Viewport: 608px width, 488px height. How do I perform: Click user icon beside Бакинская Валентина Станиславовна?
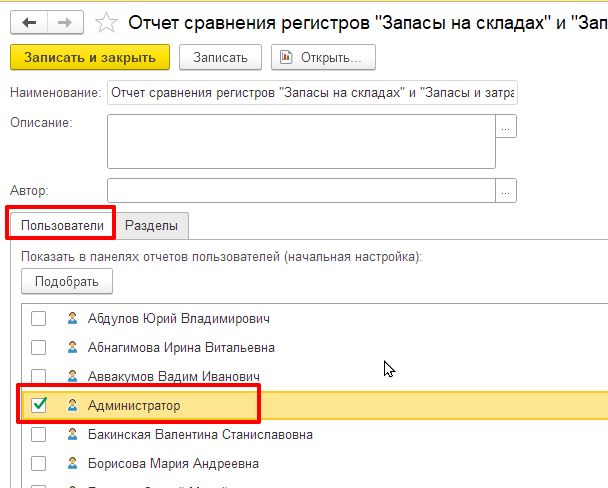point(72,435)
